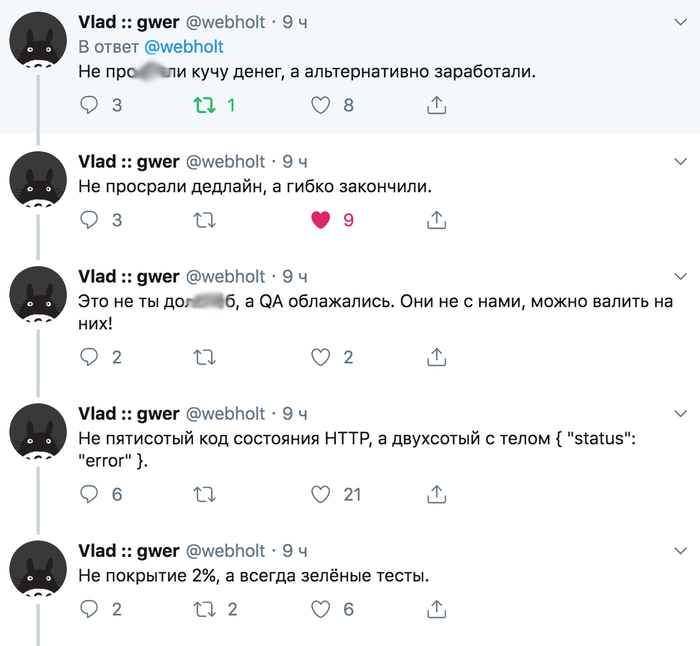This screenshot has width=700, height=646.
Task: Share the first tweet via the share icon
Action: point(436,104)
